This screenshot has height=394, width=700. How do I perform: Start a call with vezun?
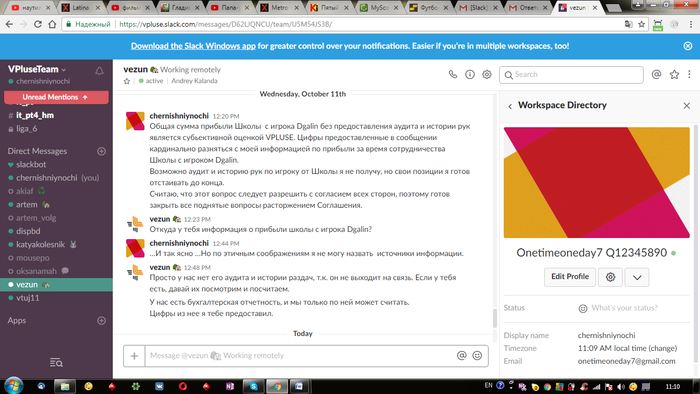[x=453, y=75]
